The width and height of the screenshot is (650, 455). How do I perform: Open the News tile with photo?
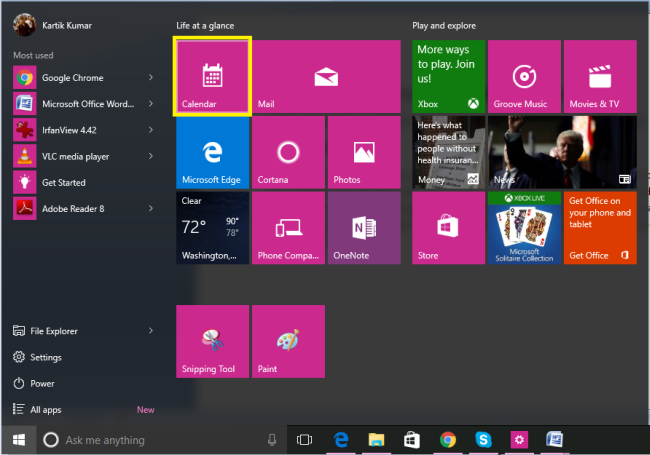(x=562, y=152)
